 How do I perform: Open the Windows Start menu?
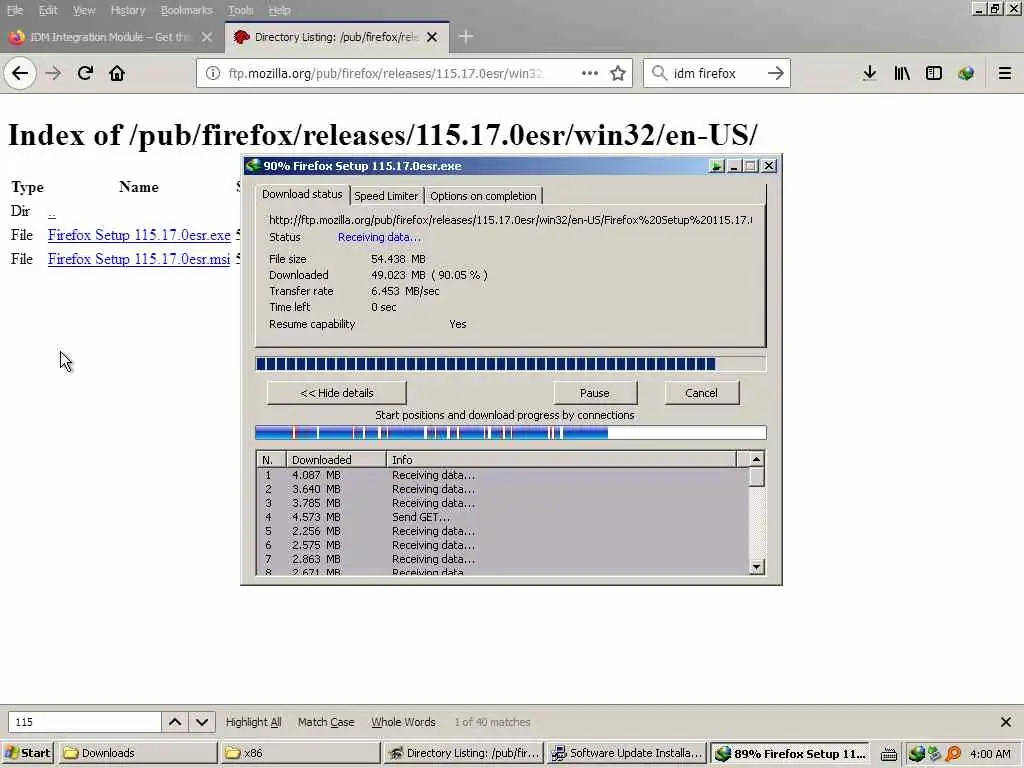pyautogui.click(x=27, y=754)
